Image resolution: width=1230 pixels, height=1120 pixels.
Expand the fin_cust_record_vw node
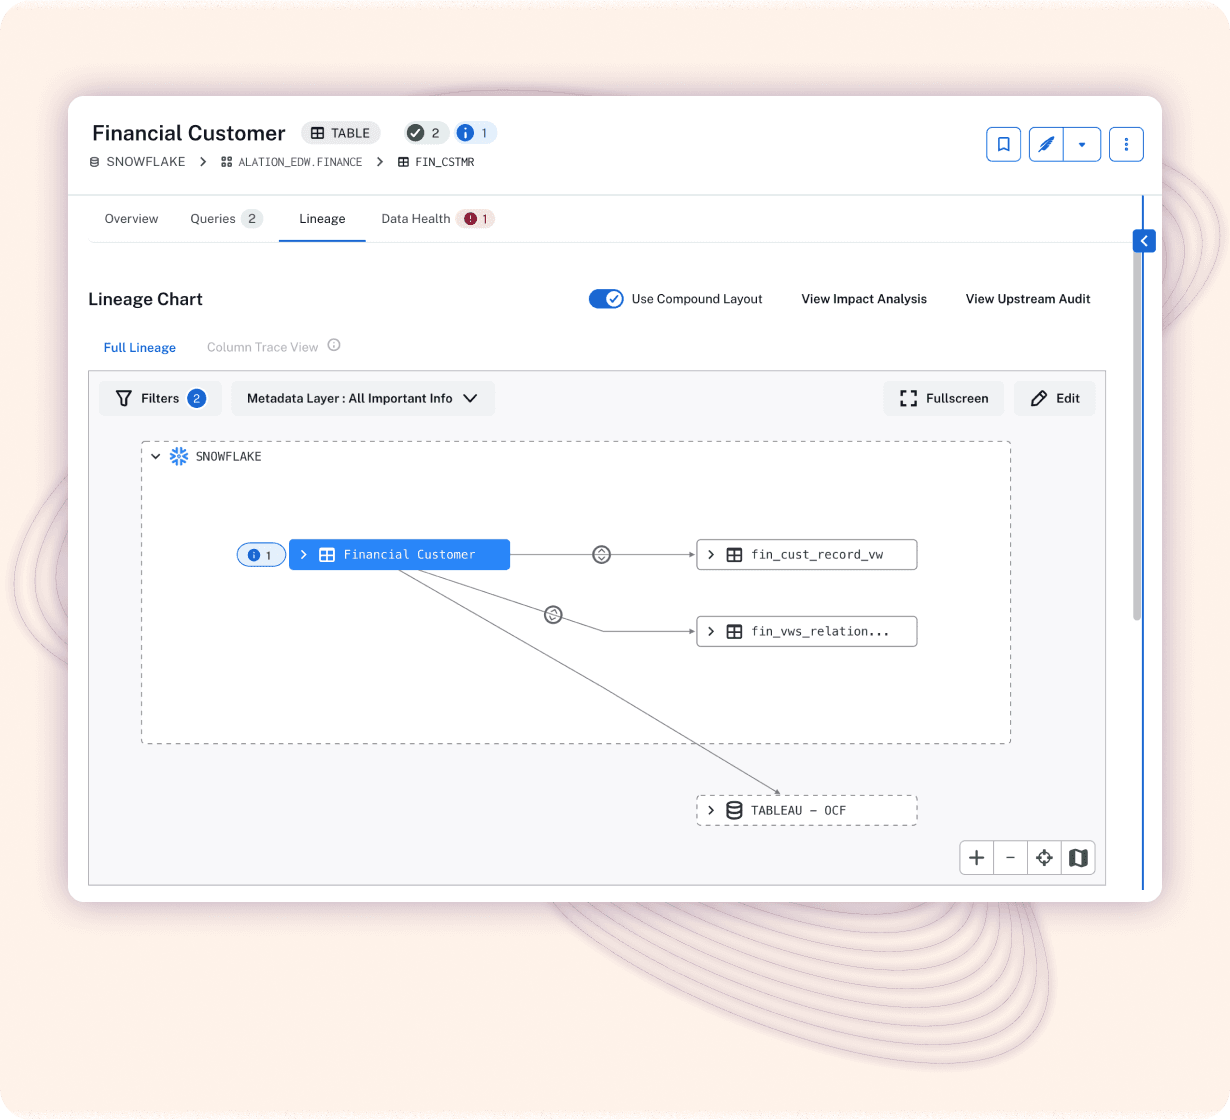tap(711, 554)
